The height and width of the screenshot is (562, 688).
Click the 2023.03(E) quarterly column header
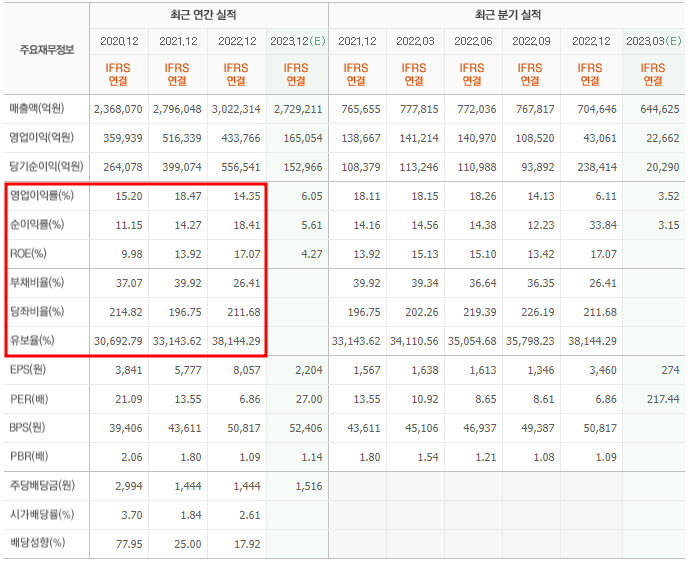[654, 41]
